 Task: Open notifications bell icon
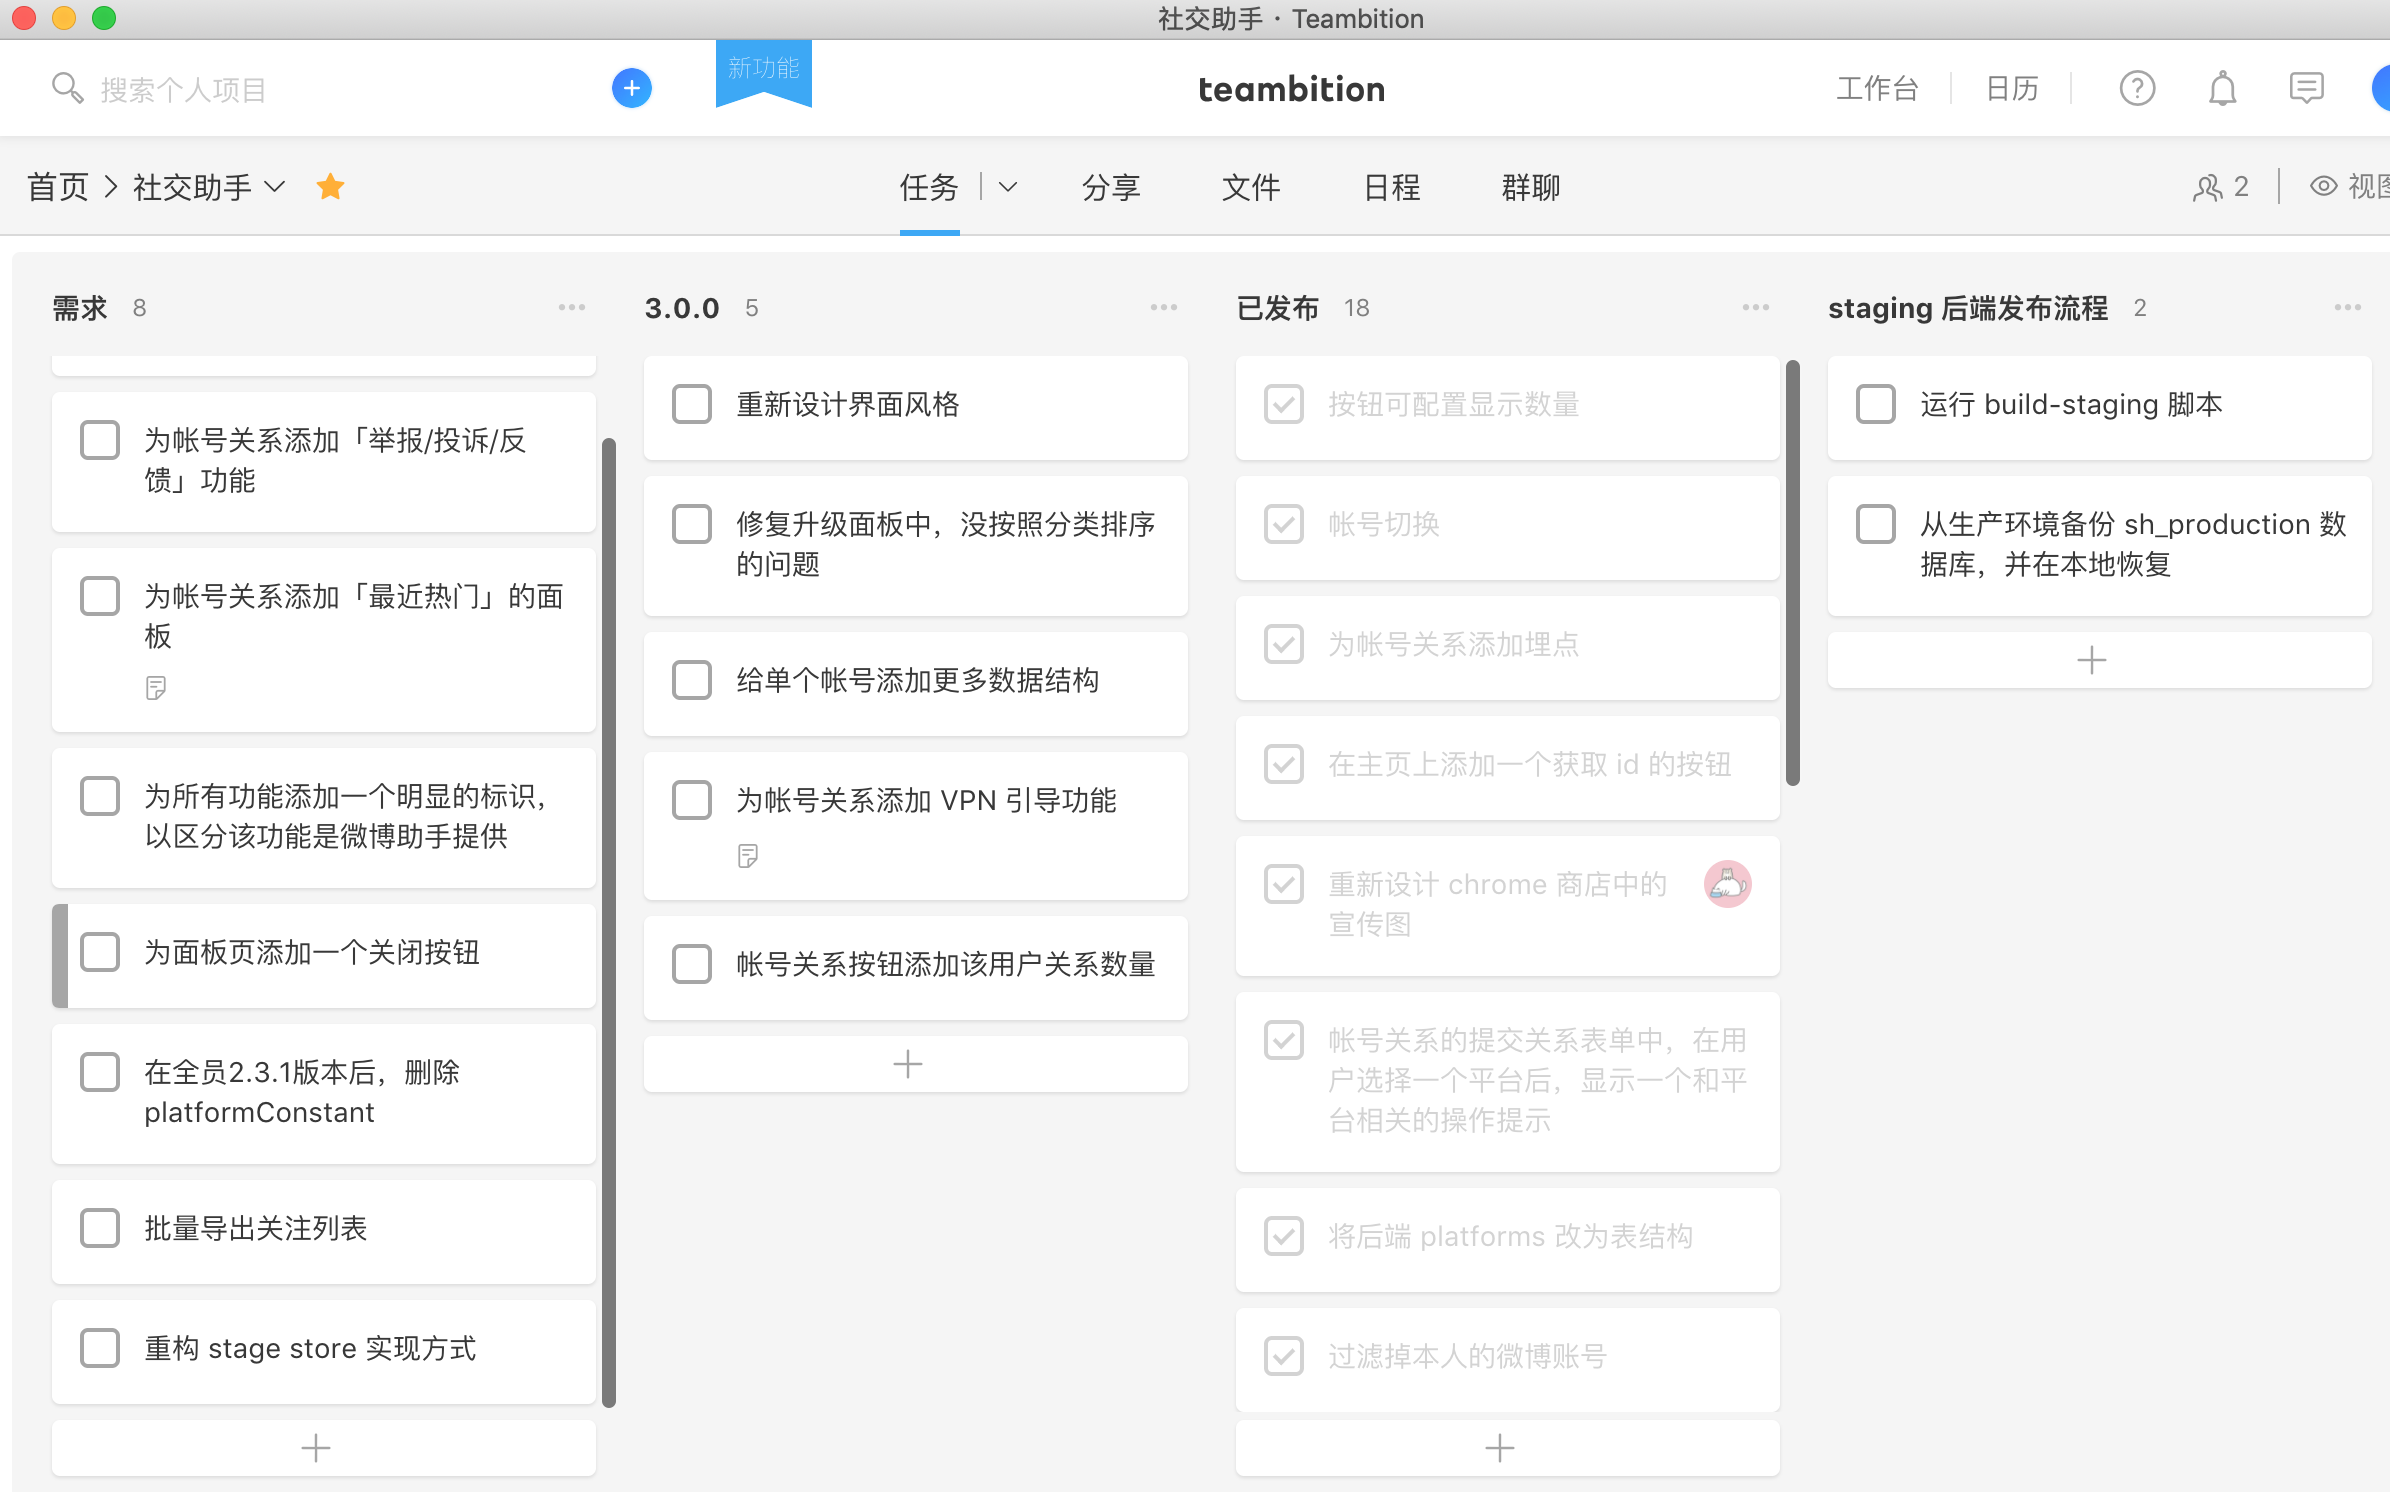point(2221,88)
